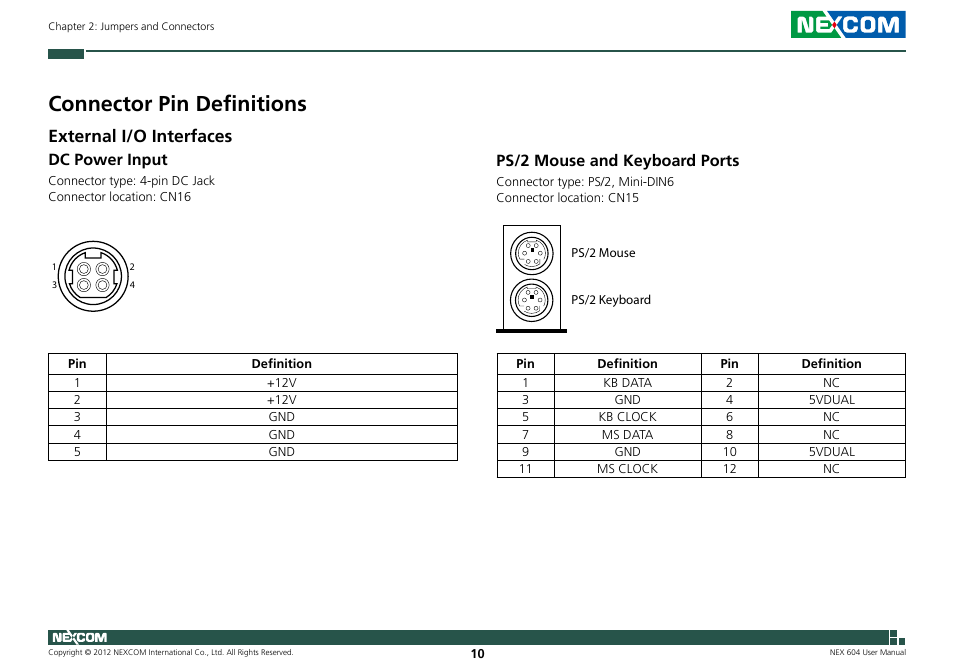The width and height of the screenshot is (954, 672).
Task: Click the PS/2 Keyboard port diagram
Action: (532, 300)
